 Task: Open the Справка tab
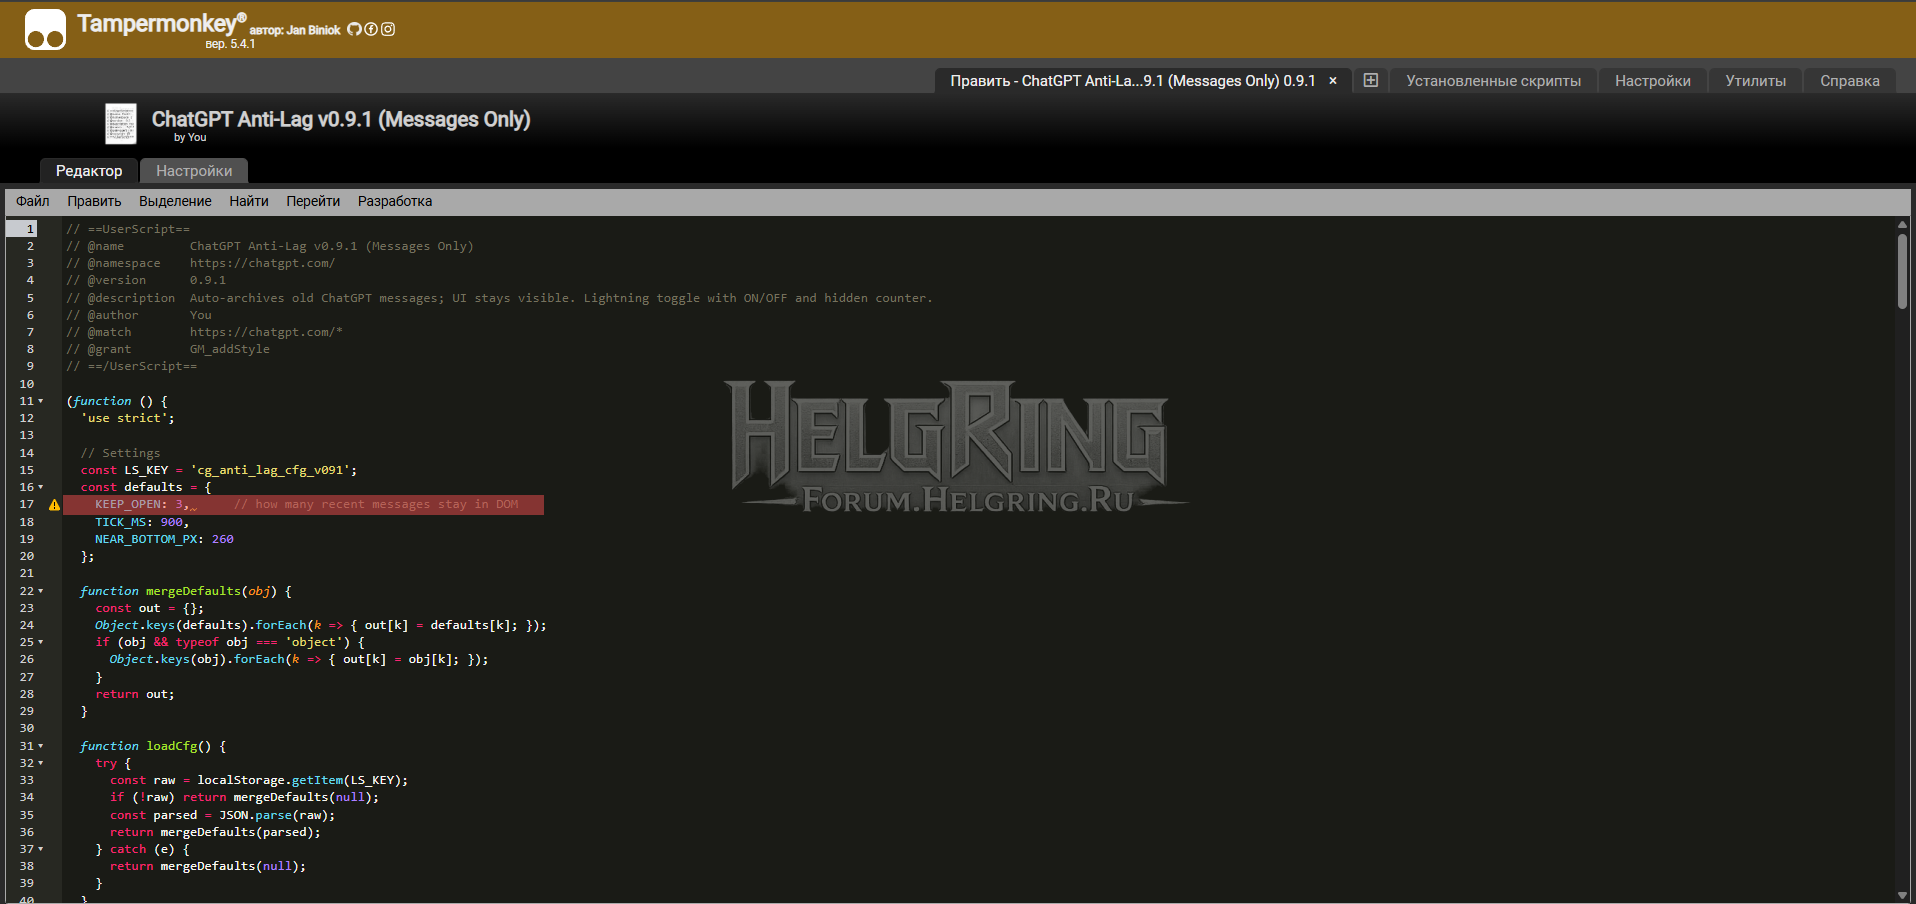pyautogui.click(x=1850, y=81)
